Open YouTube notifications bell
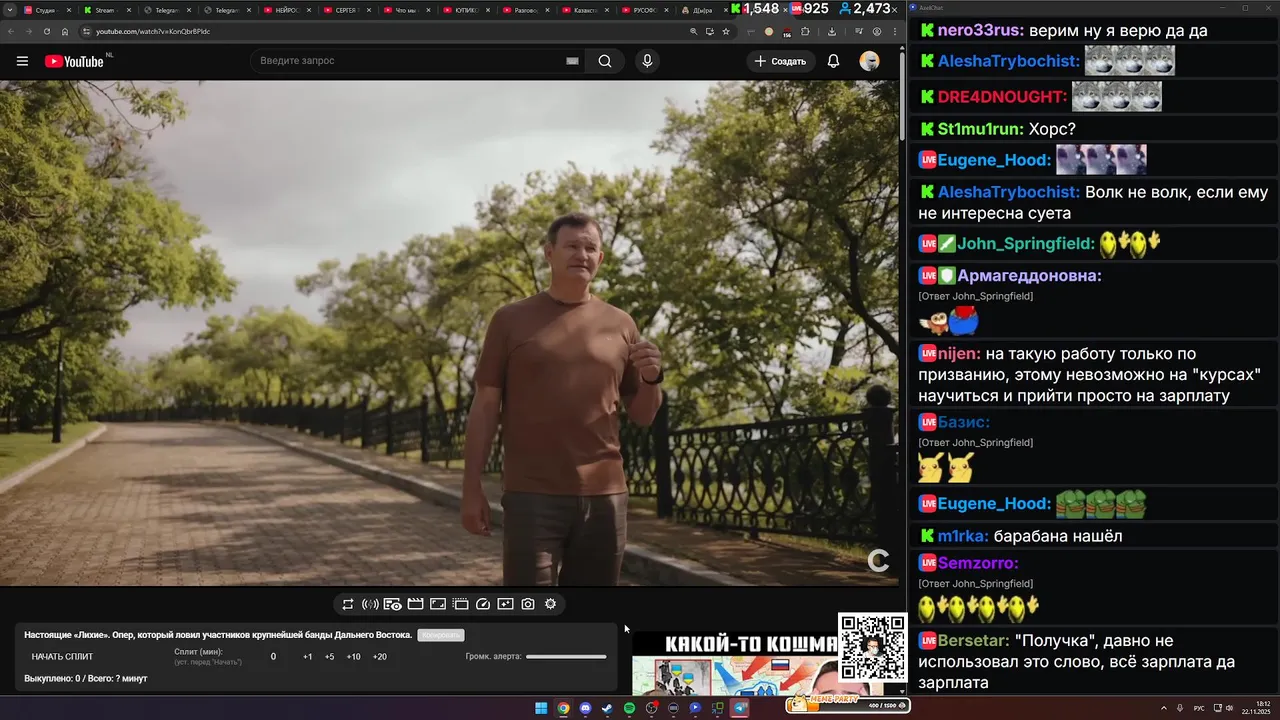Image resolution: width=1280 pixels, height=720 pixels. click(833, 61)
